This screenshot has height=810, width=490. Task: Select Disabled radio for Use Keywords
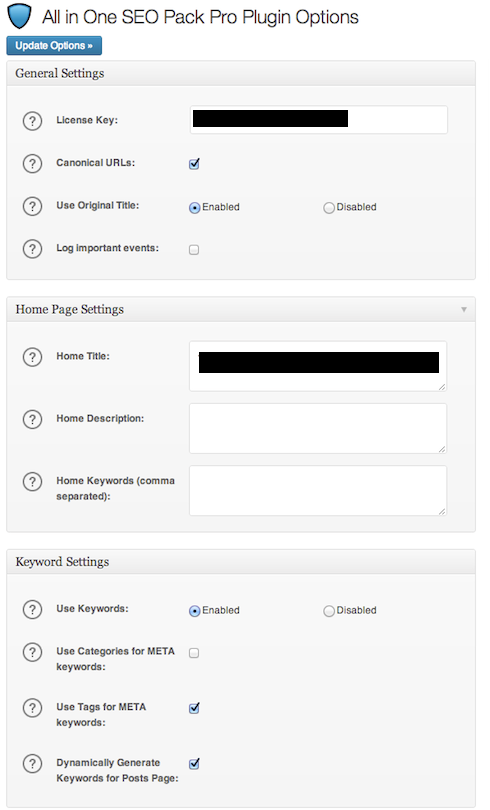coord(328,611)
